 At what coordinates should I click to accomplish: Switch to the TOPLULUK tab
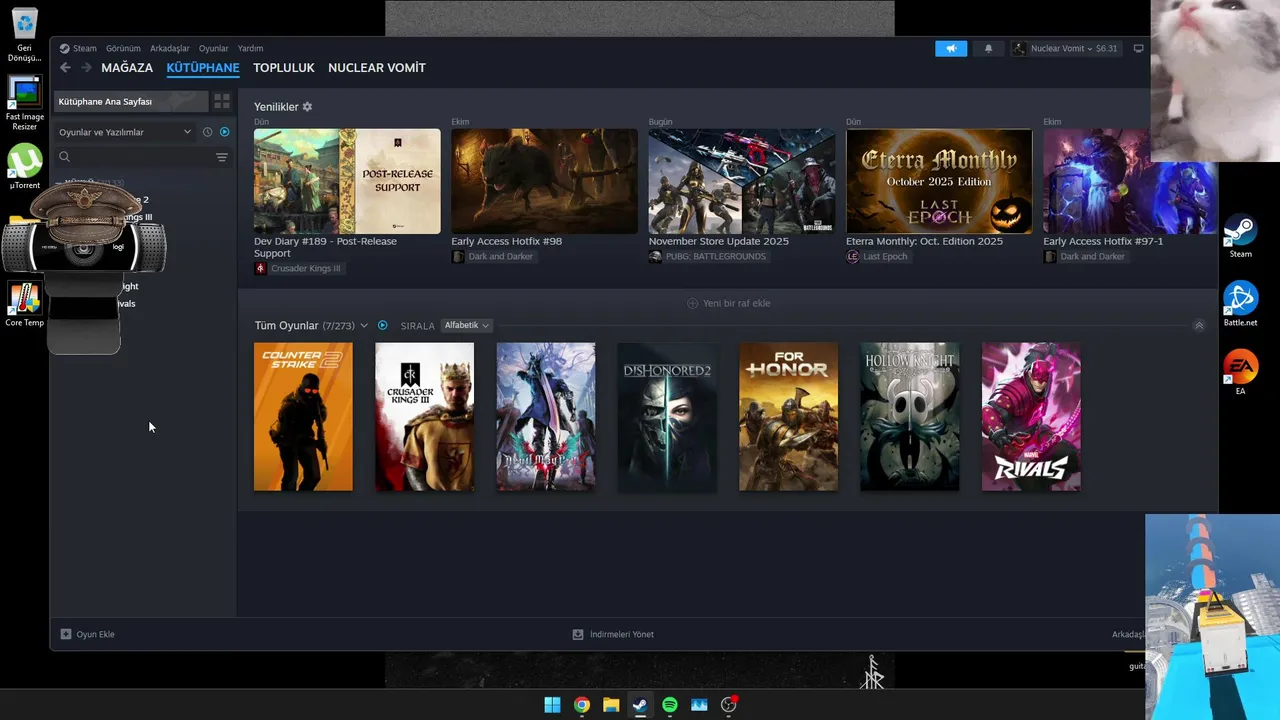tap(284, 68)
